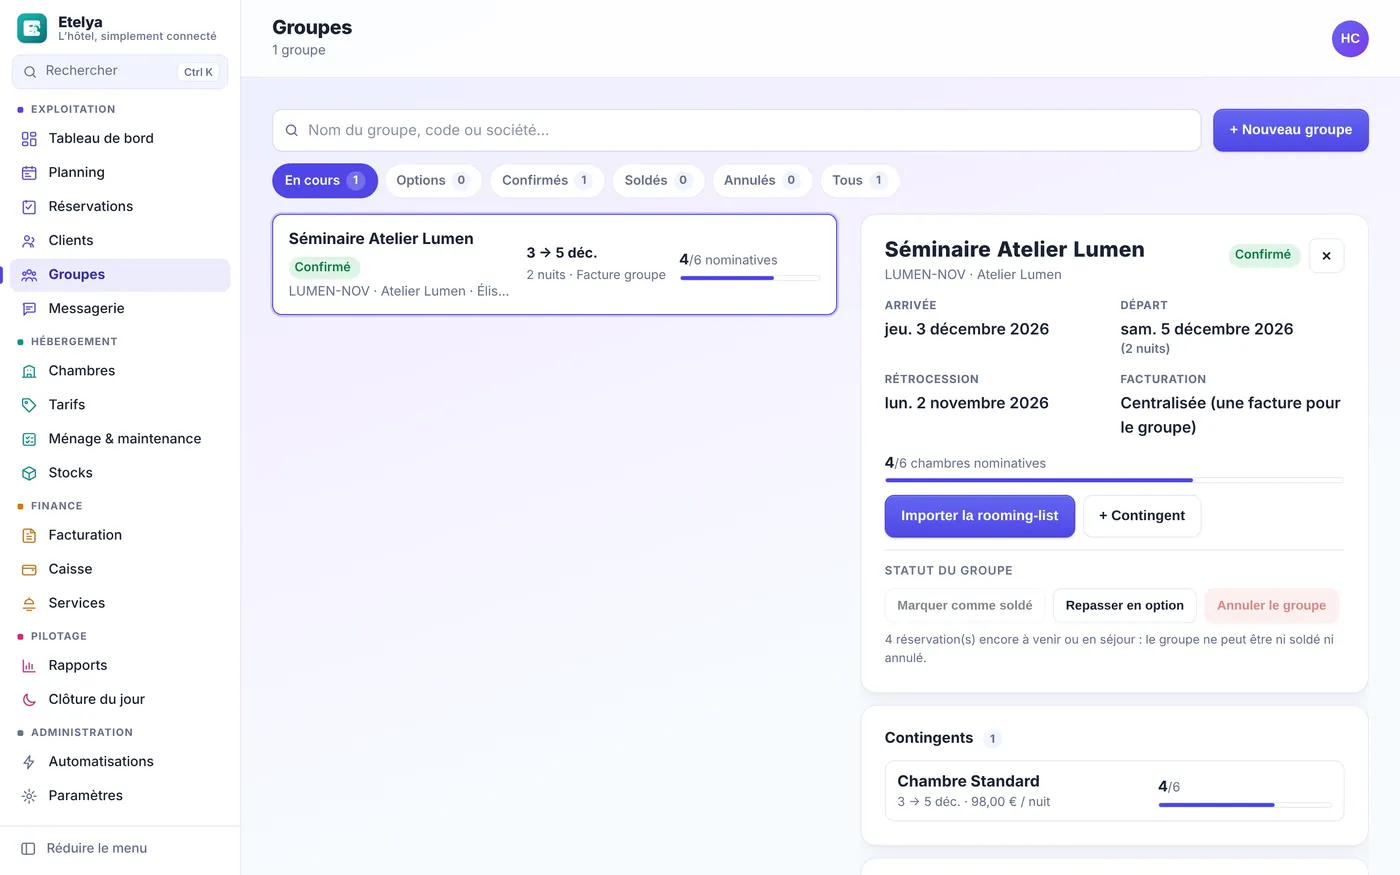Click the Services bell icon
The image size is (1400, 875).
29,603
